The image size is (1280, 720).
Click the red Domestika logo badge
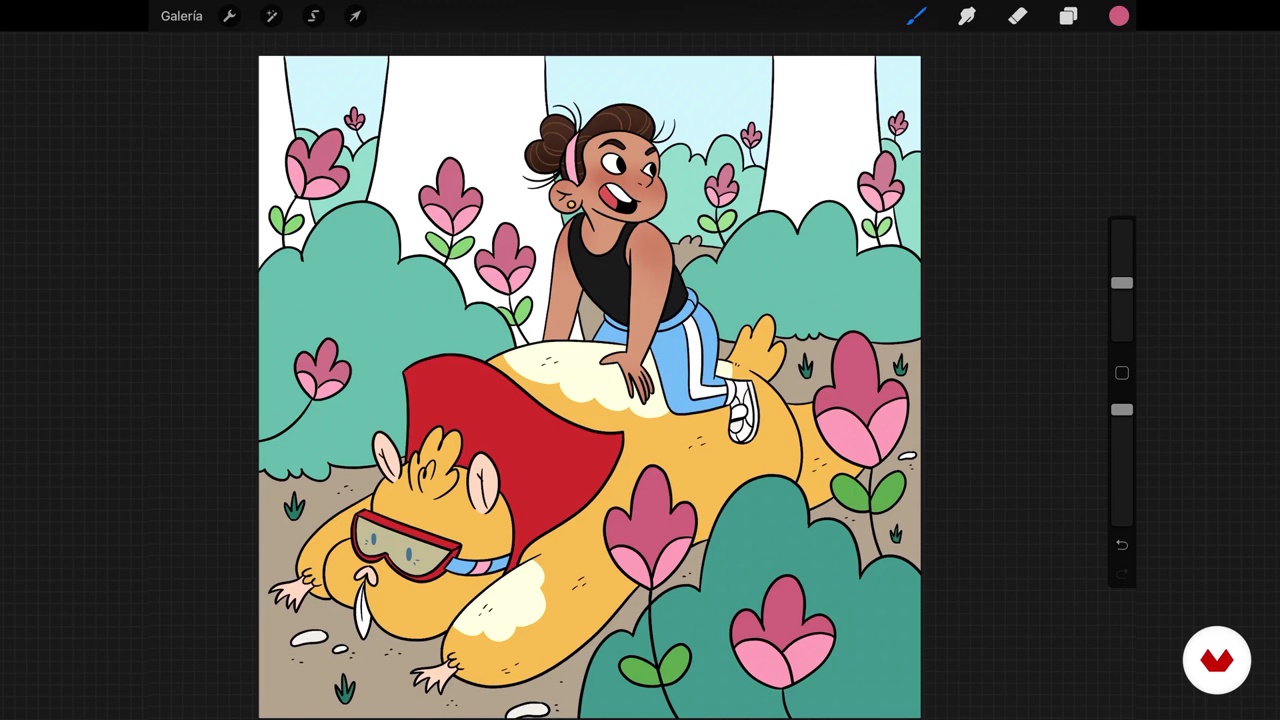(x=1216, y=660)
